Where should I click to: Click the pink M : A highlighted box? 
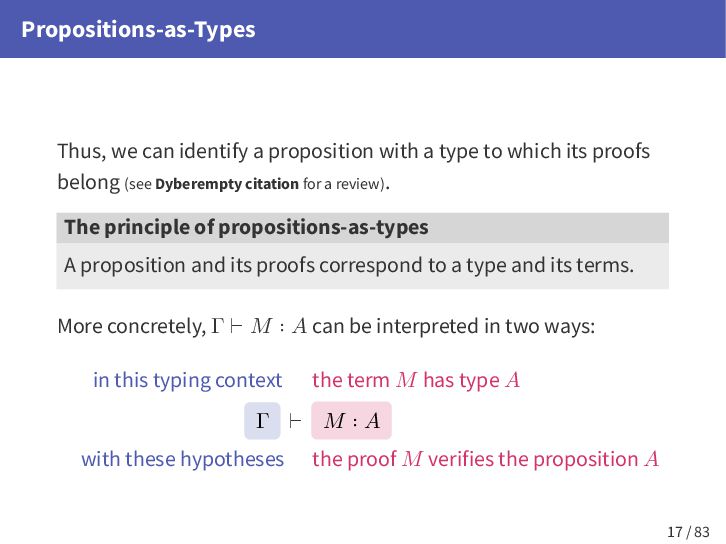coord(351,421)
